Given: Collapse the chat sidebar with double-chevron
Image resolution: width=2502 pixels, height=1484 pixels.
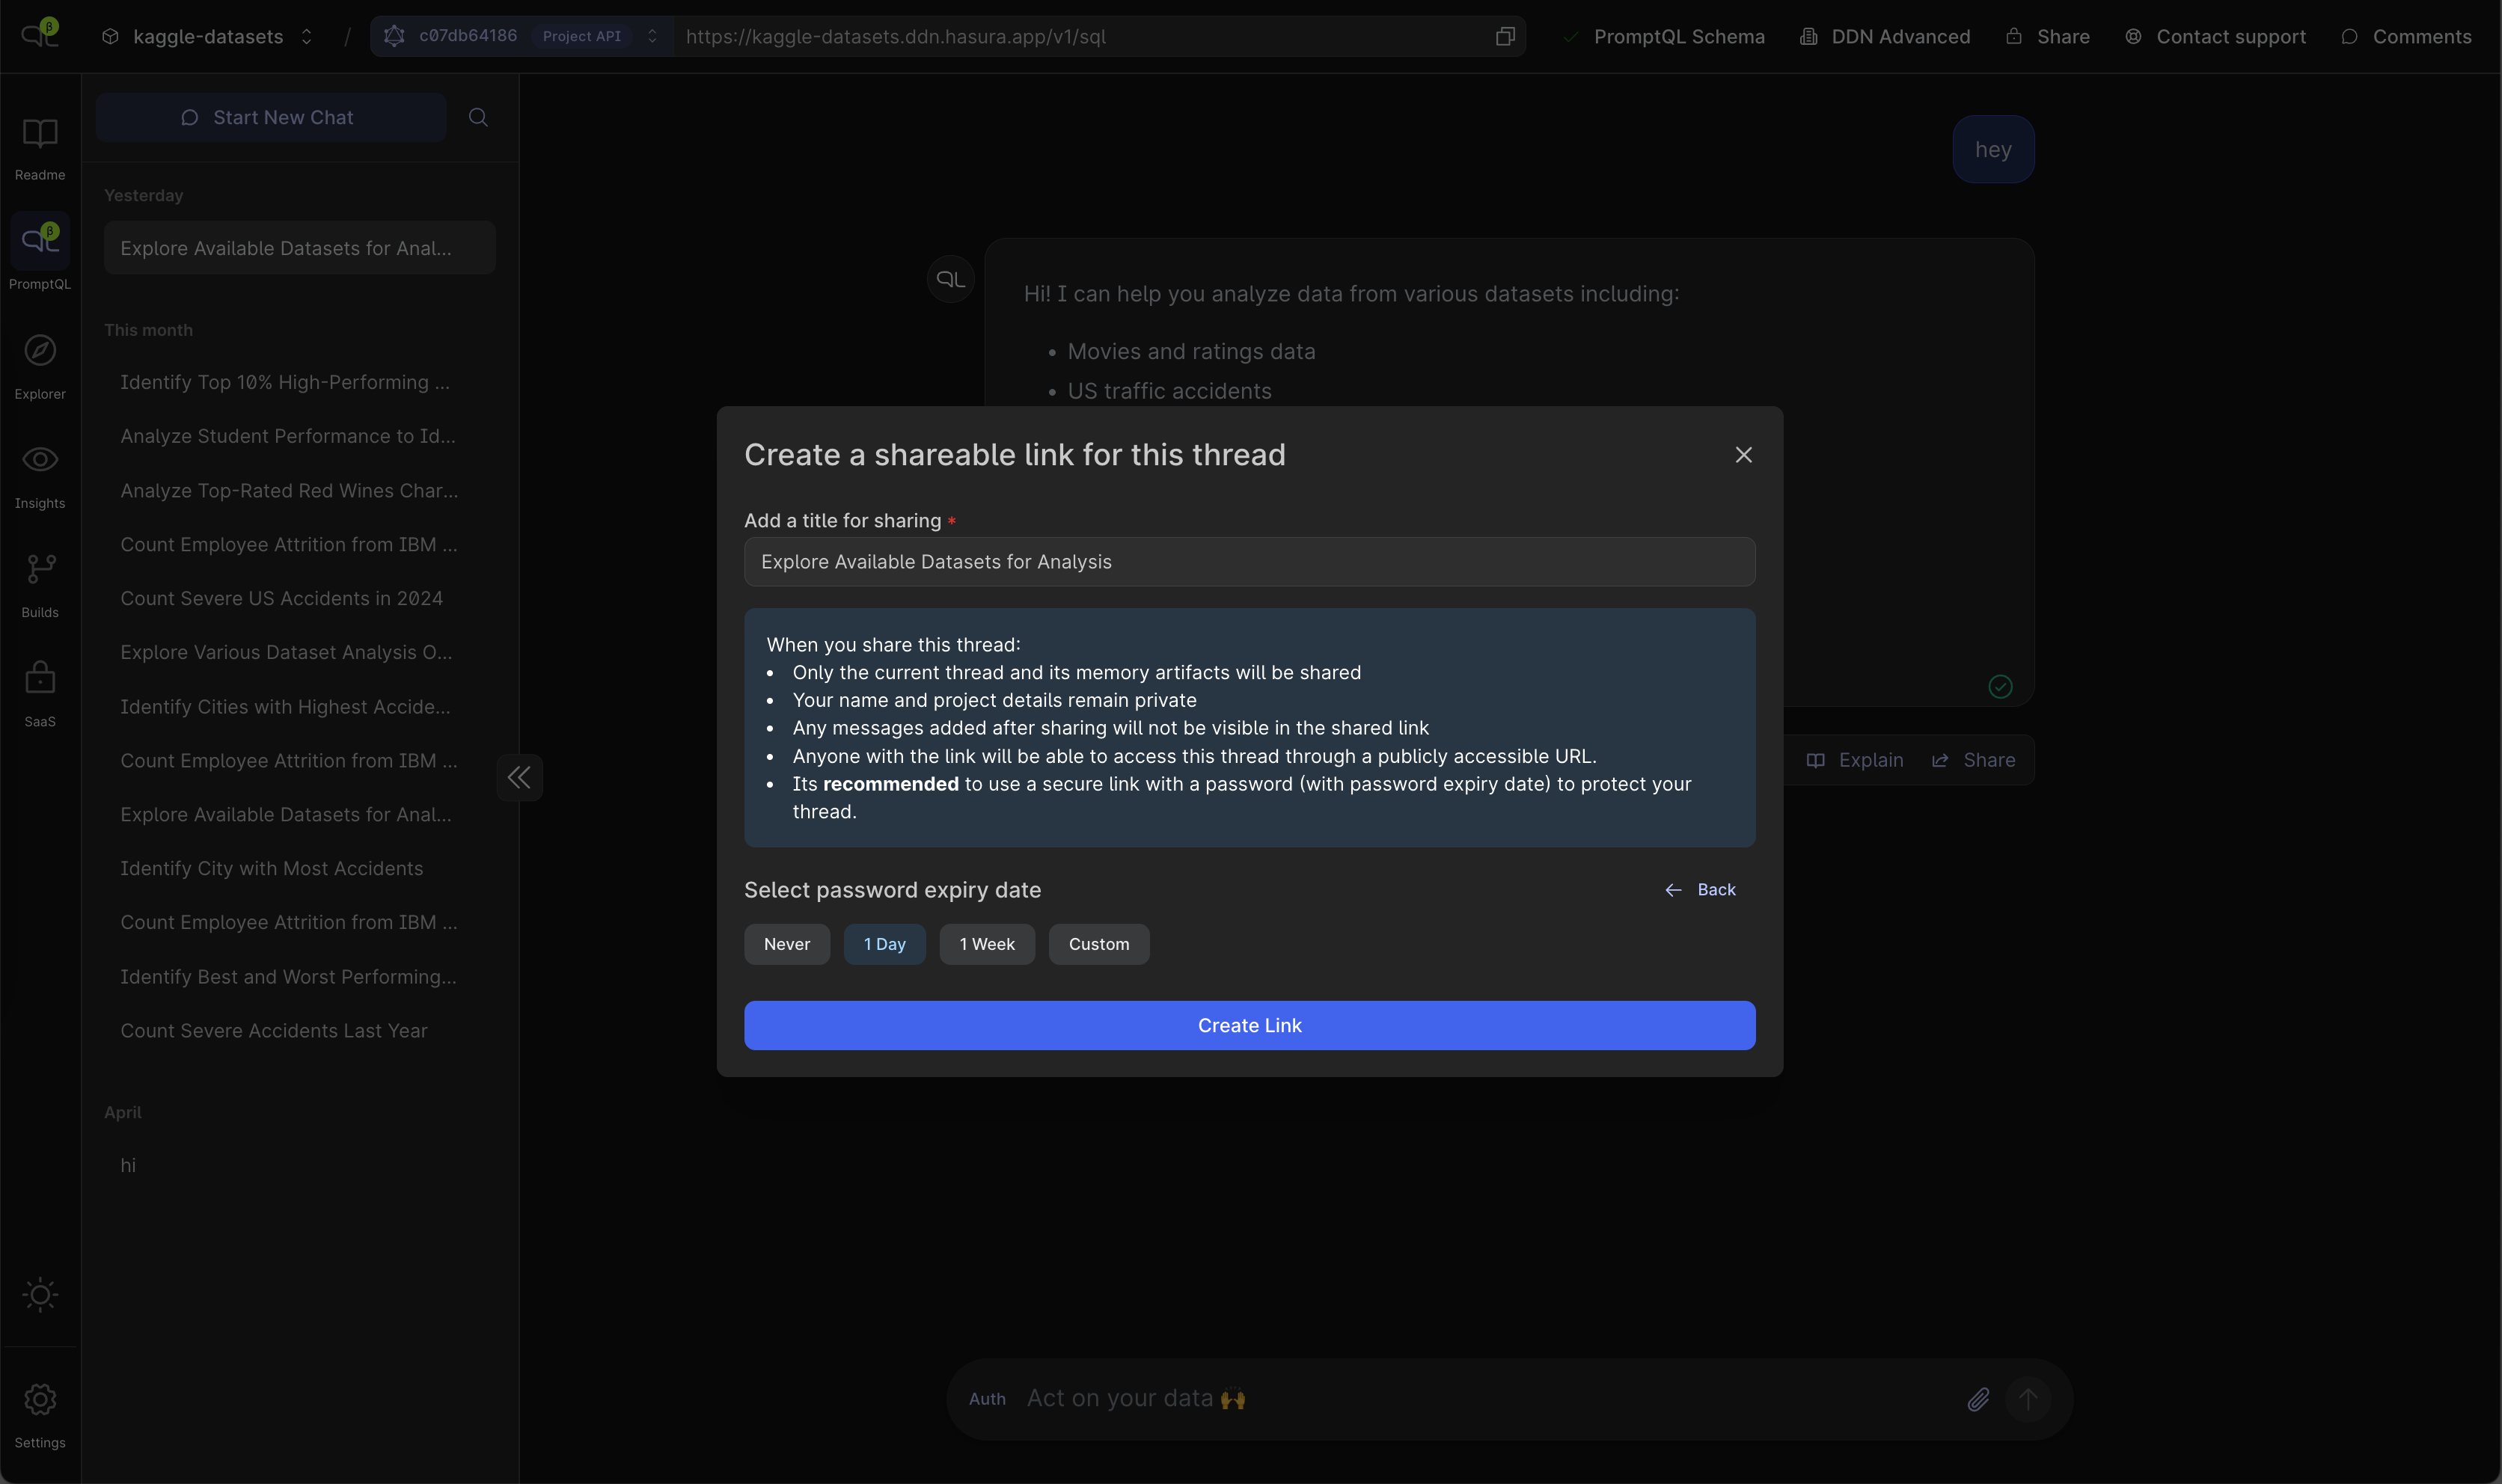Looking at the screenshot, I should (519, 777).
